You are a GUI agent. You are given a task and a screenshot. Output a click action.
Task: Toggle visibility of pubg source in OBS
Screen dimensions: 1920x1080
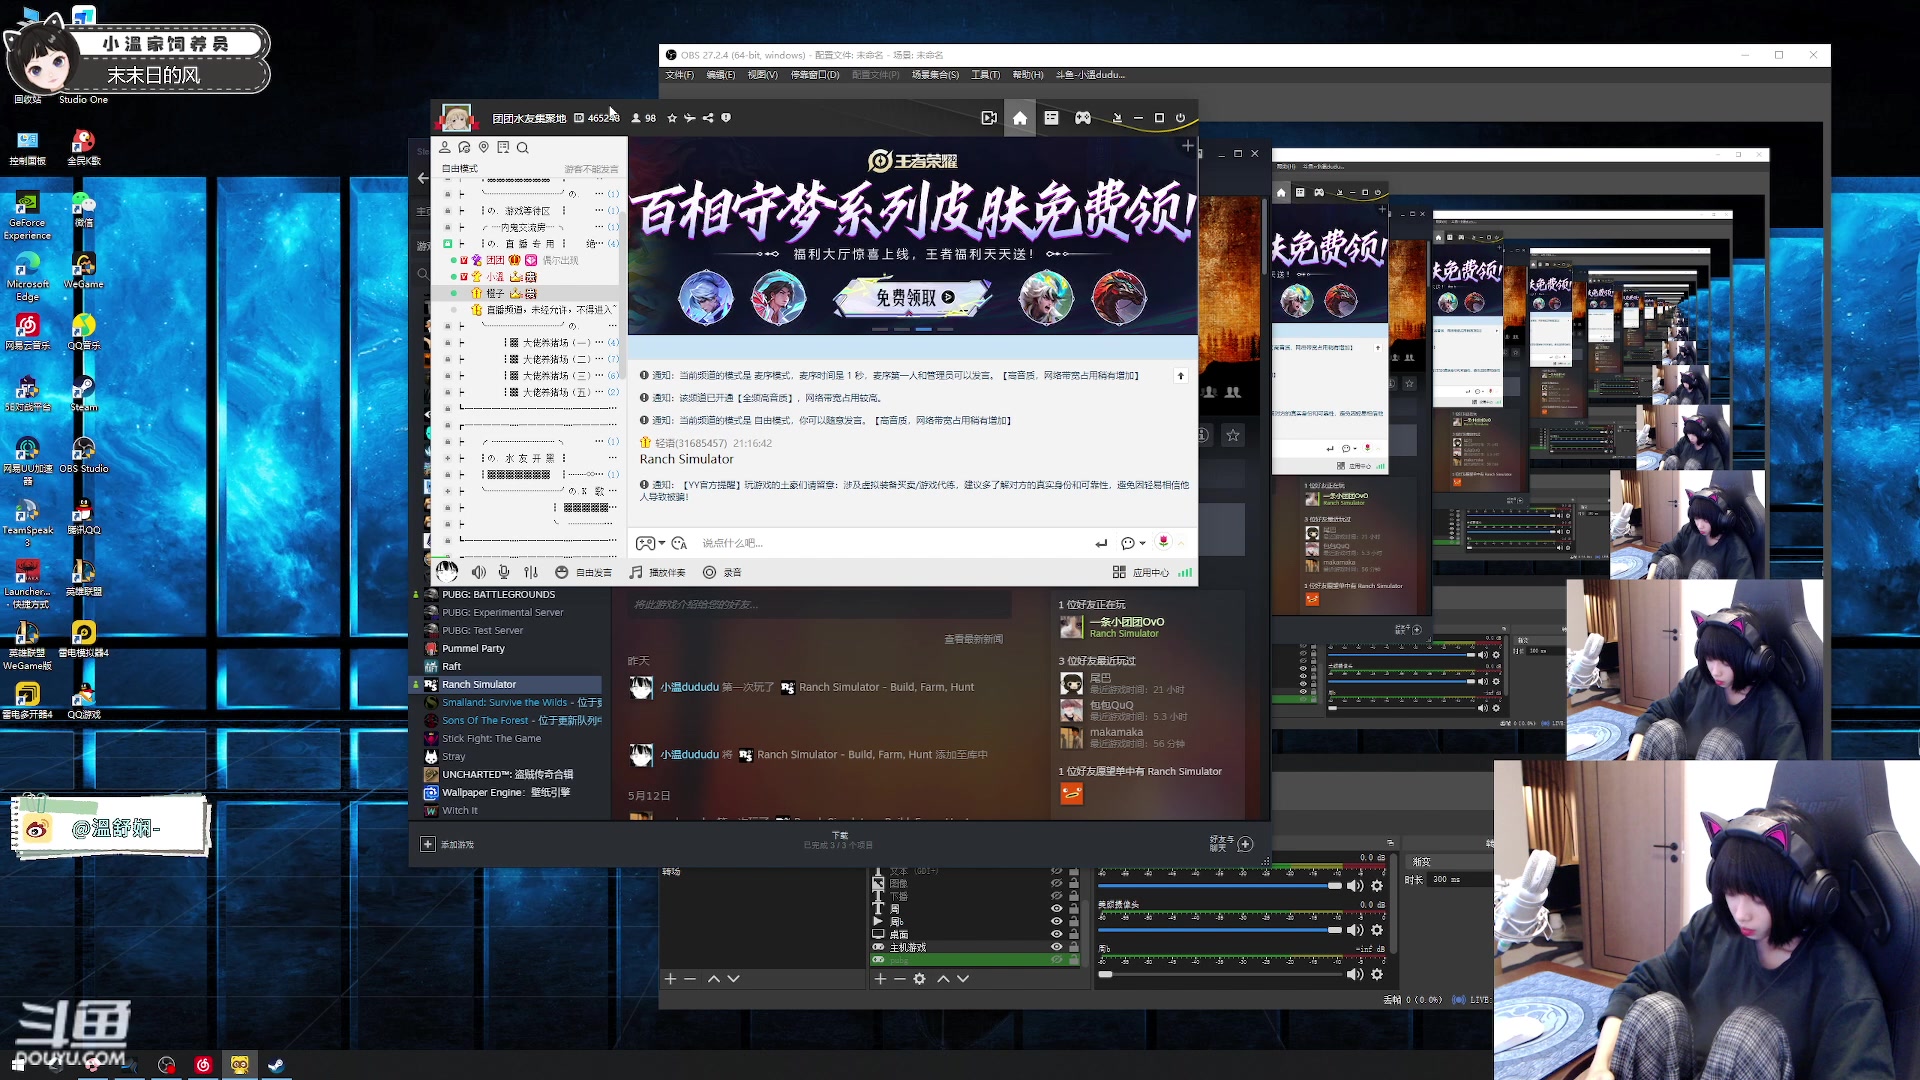1056,960
